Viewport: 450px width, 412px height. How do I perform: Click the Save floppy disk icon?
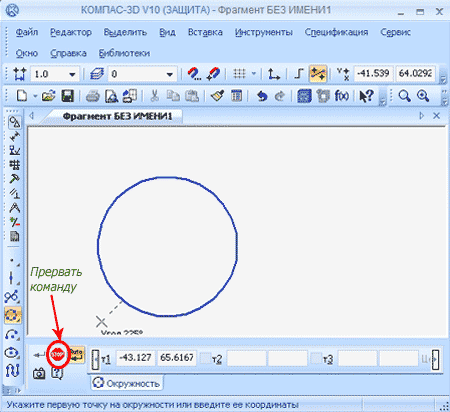68,96
